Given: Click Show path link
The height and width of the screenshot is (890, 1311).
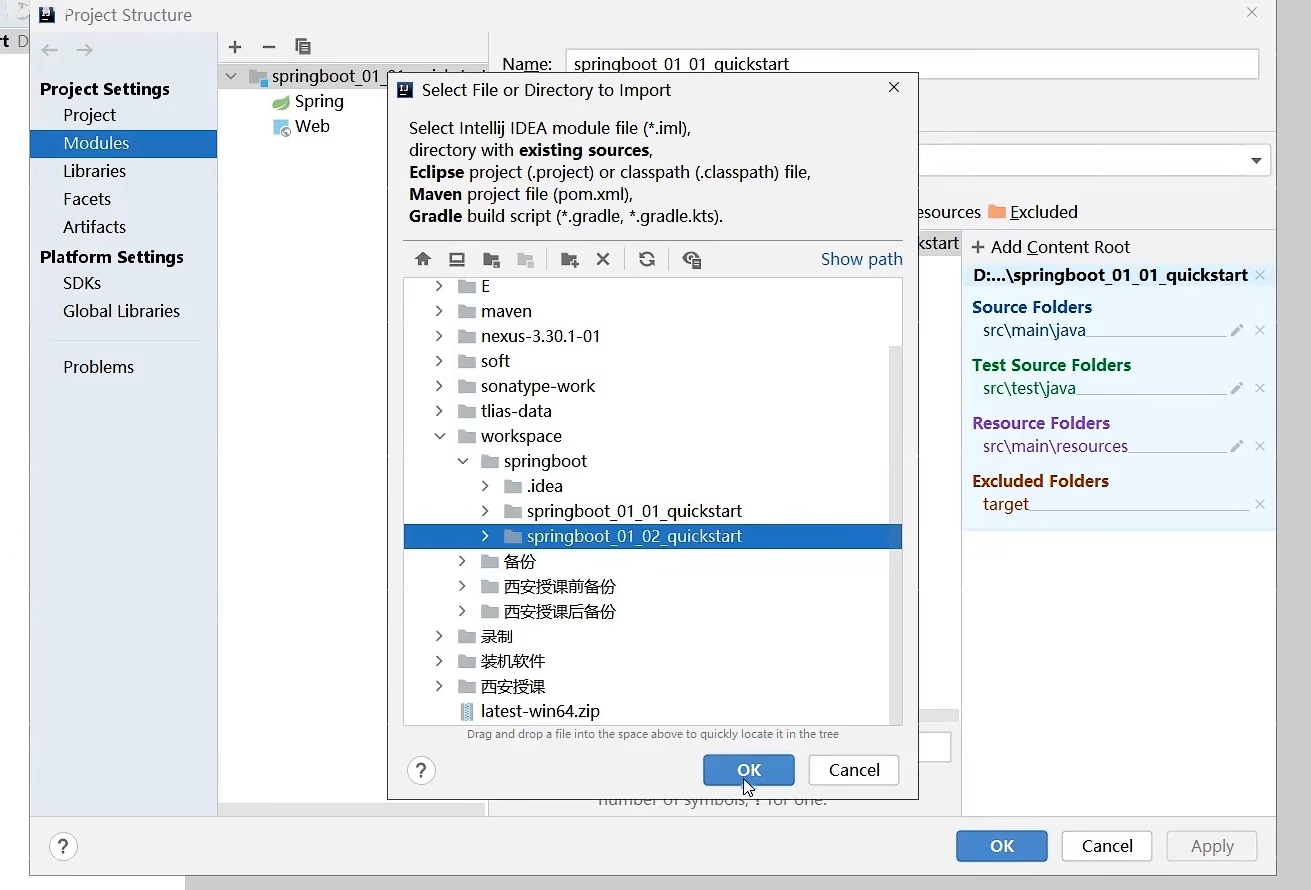Looking at the screenshot, I should coord(861,259).
